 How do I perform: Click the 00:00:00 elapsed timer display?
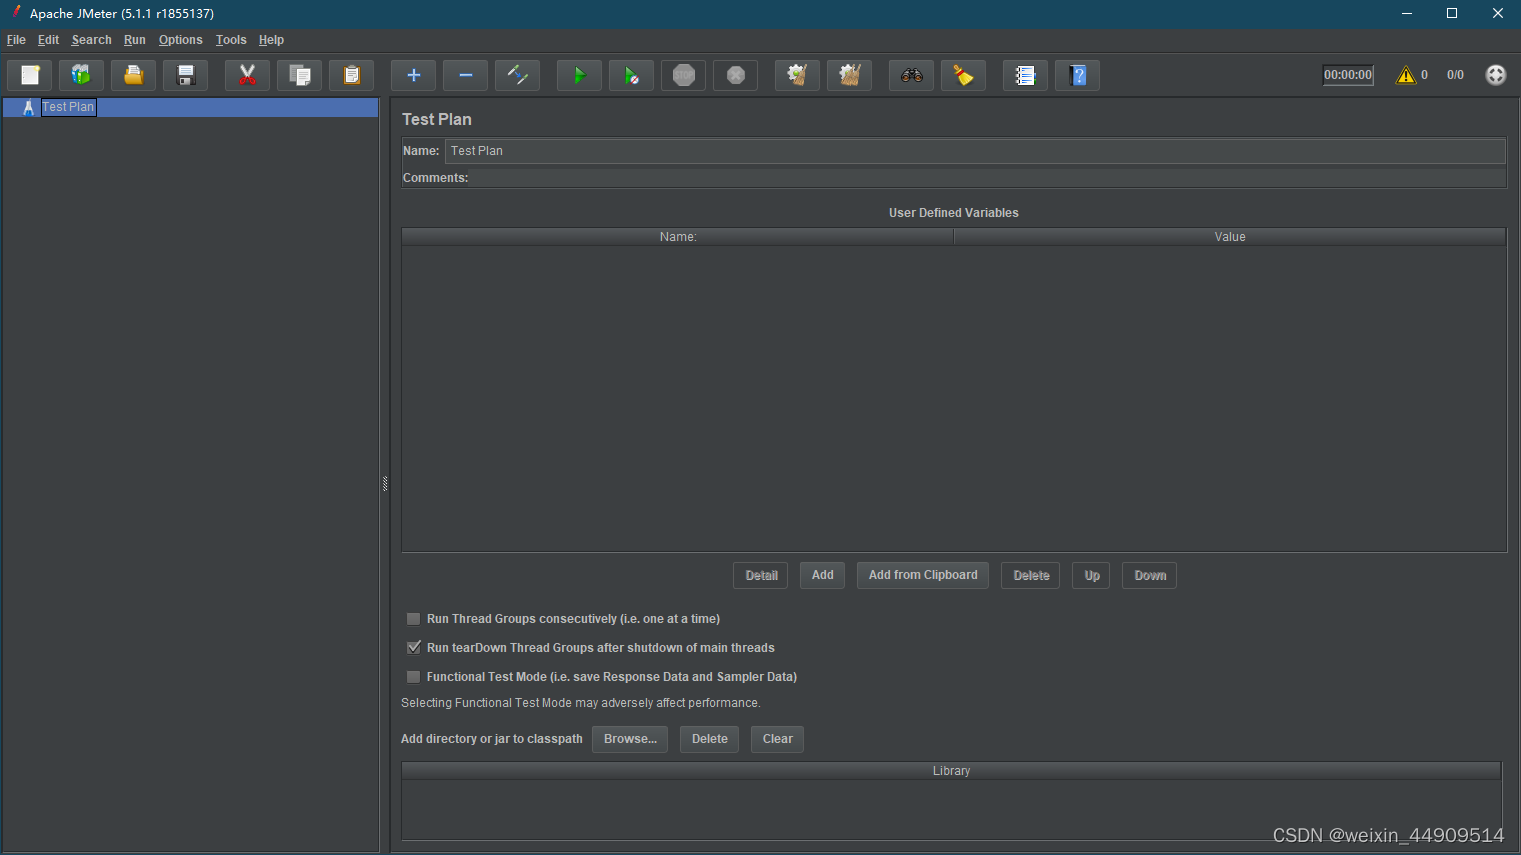(x=1348, y=75)
